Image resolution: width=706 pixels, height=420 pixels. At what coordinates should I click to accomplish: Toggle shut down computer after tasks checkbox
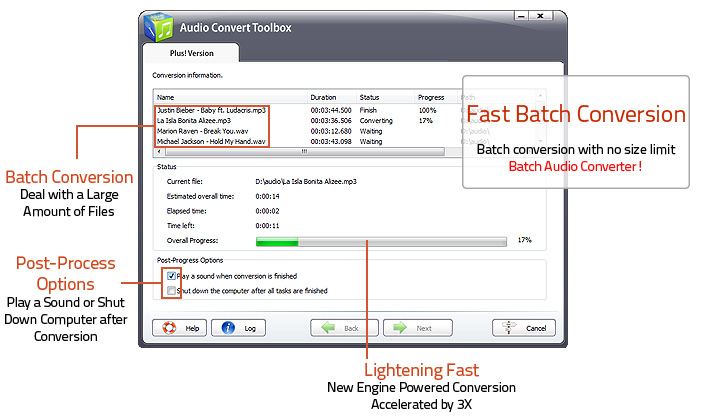171,290
